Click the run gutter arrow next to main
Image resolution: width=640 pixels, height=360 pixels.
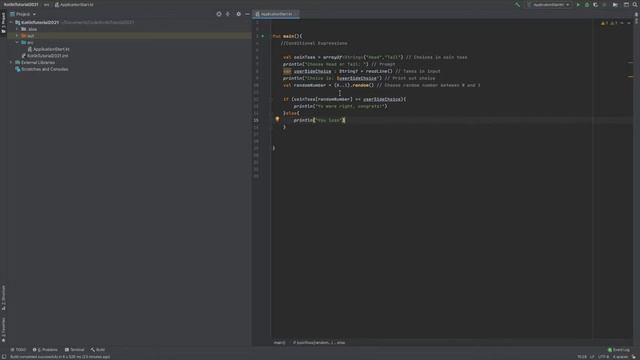coord(263,36)
